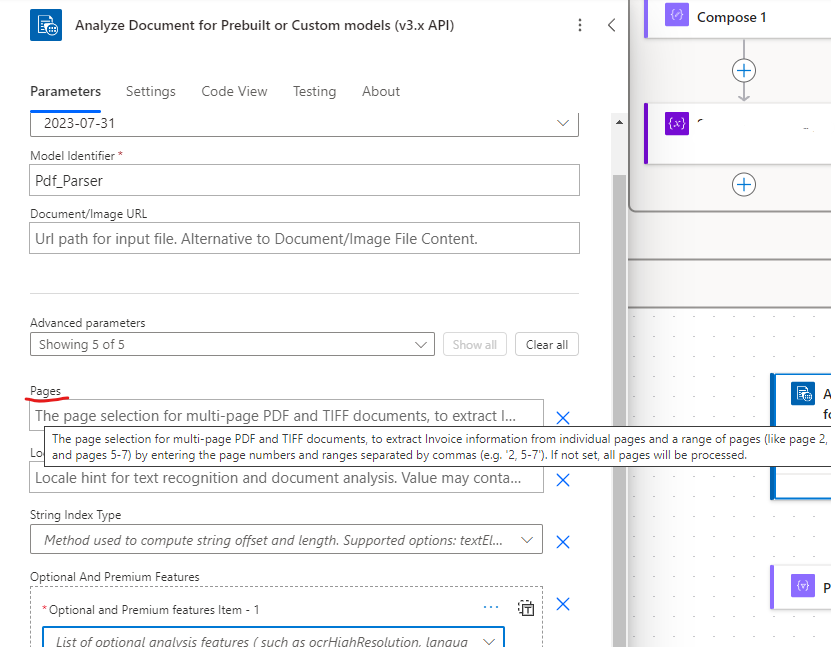Viewport: 835px width, 647px height.
Task: Click the Show all button
Action: 474,343
